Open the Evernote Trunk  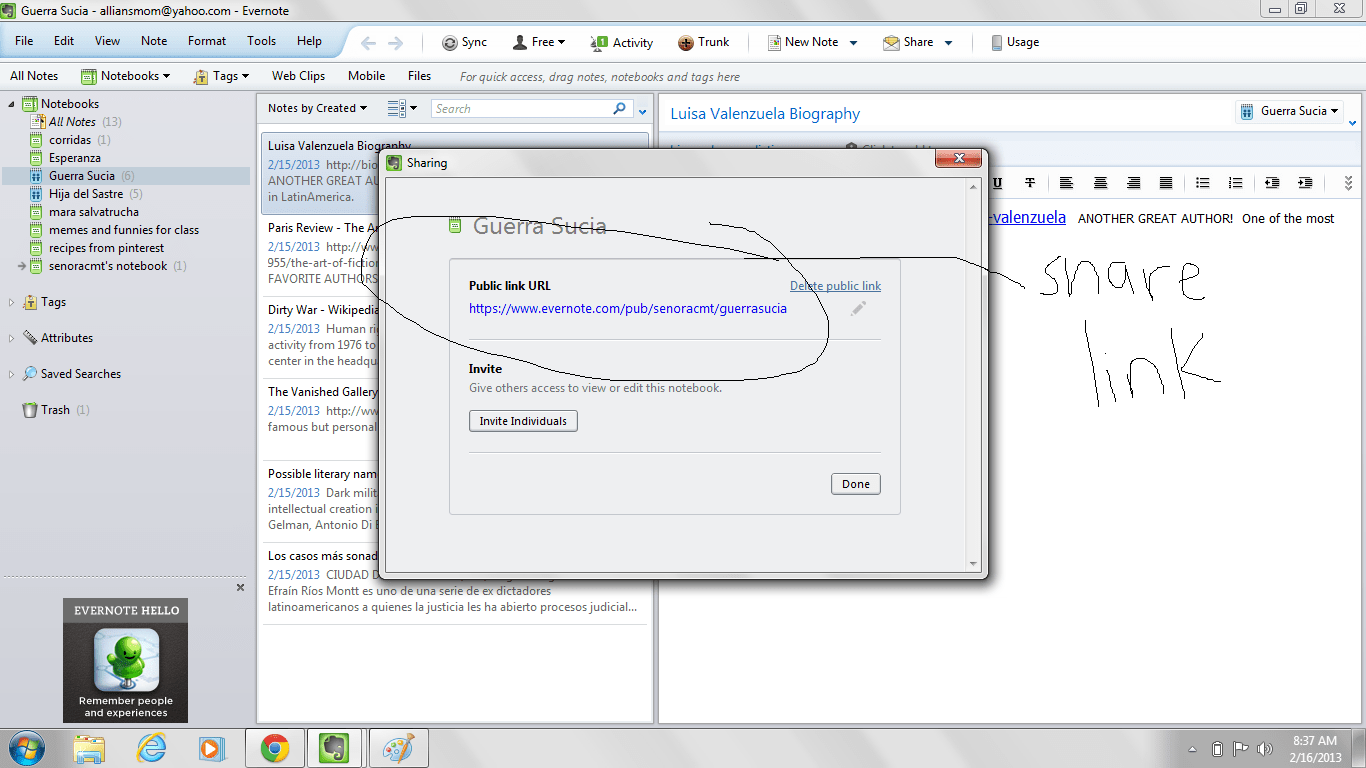(x=704, y=42)
